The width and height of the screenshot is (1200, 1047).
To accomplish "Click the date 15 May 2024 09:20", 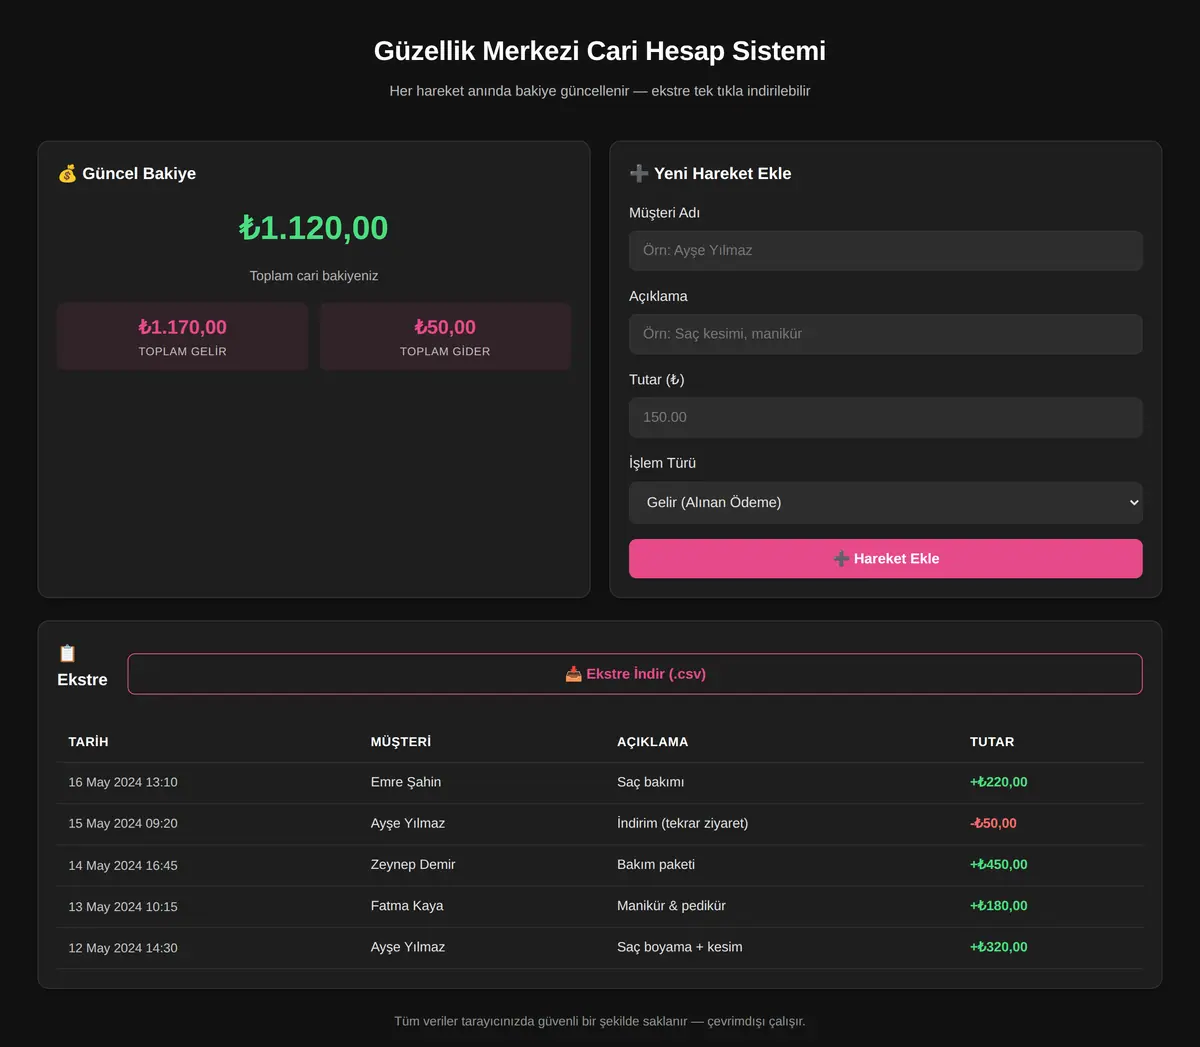I will pyautogui.click(x=123, y=824).
